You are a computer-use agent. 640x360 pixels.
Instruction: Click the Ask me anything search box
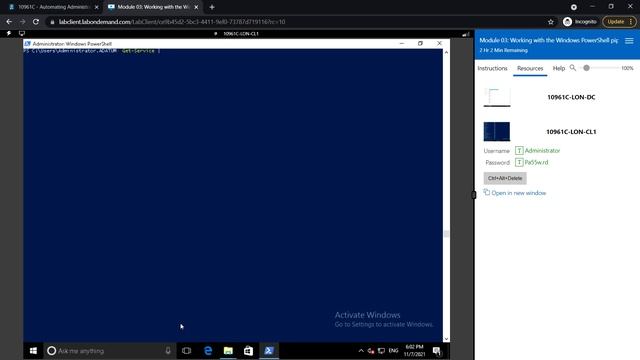[110, 351]
